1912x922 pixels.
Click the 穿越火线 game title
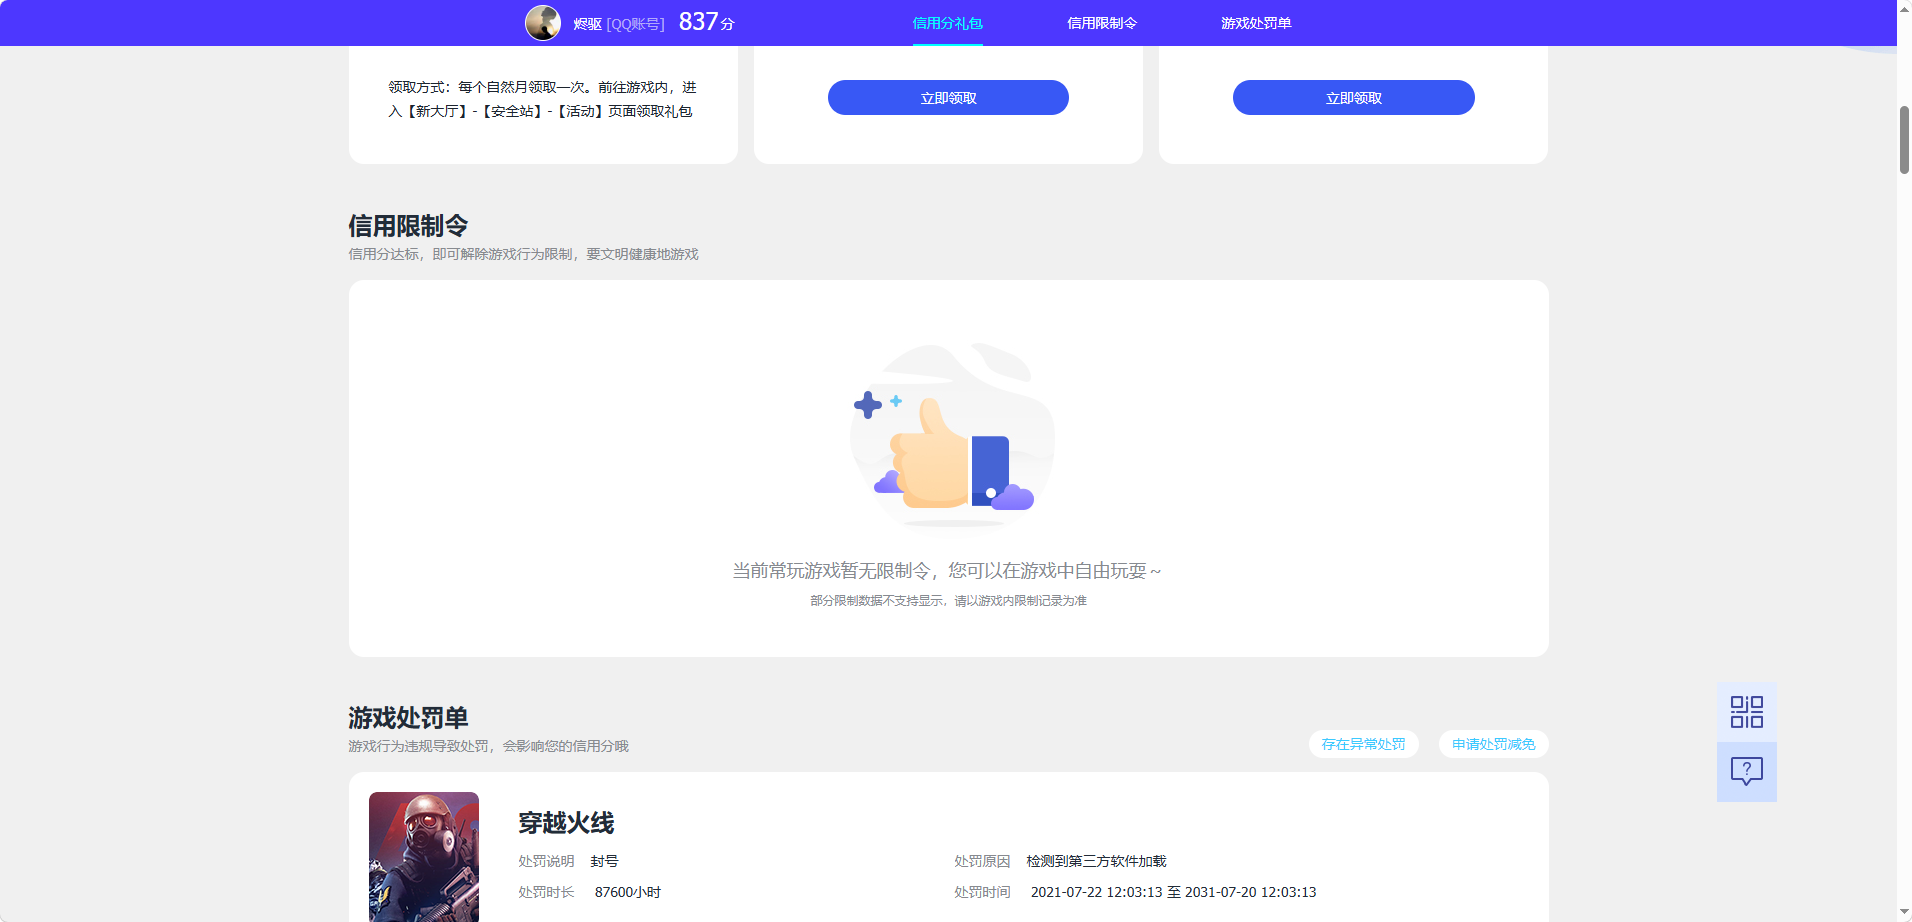tap(566, 823)
